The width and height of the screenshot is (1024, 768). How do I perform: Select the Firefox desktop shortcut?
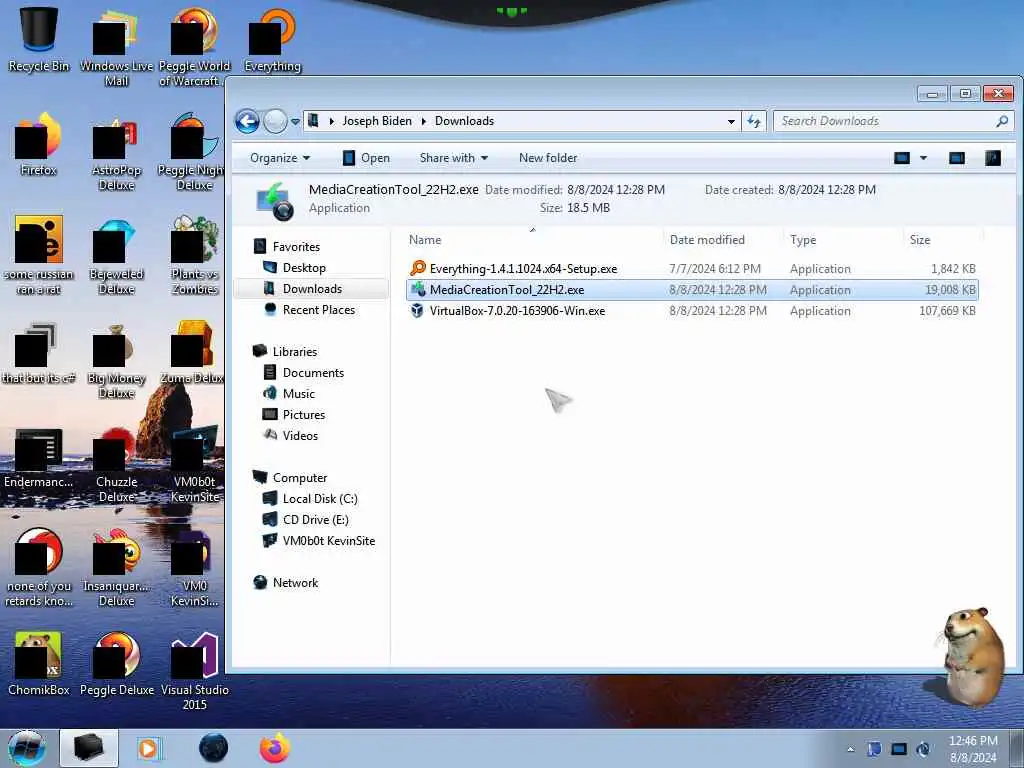(x=39, y=145)
